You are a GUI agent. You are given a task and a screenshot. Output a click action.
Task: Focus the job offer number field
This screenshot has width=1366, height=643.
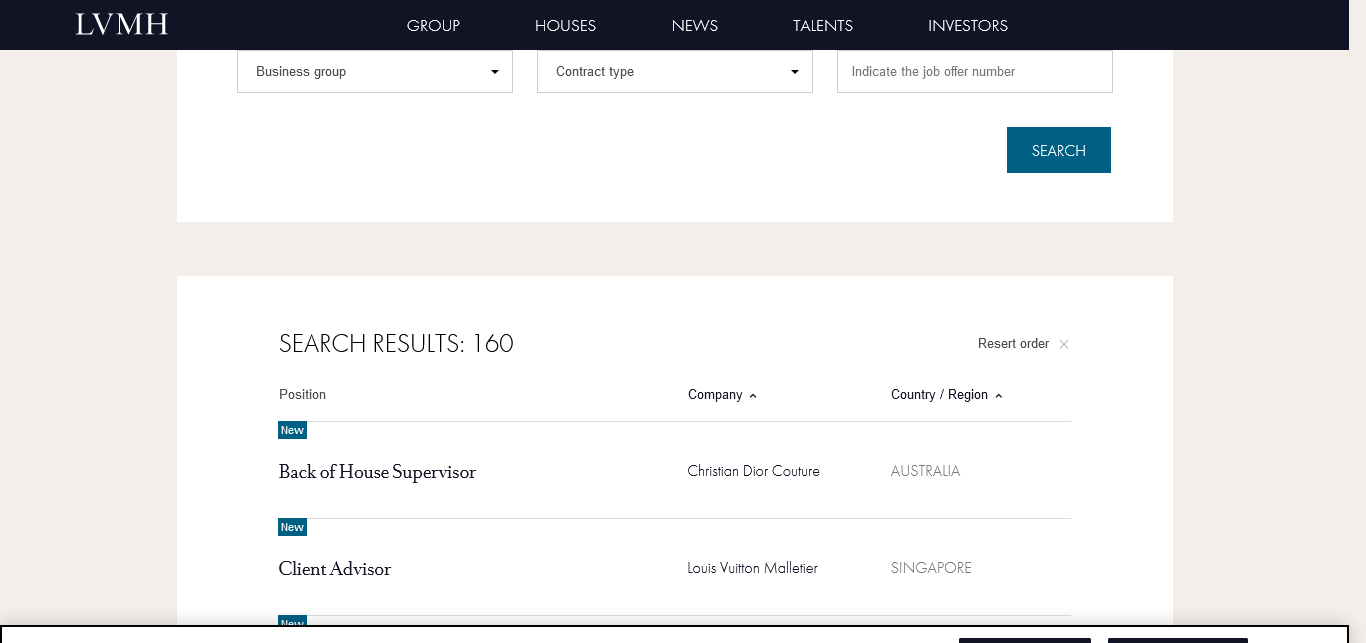click(974, 72)
